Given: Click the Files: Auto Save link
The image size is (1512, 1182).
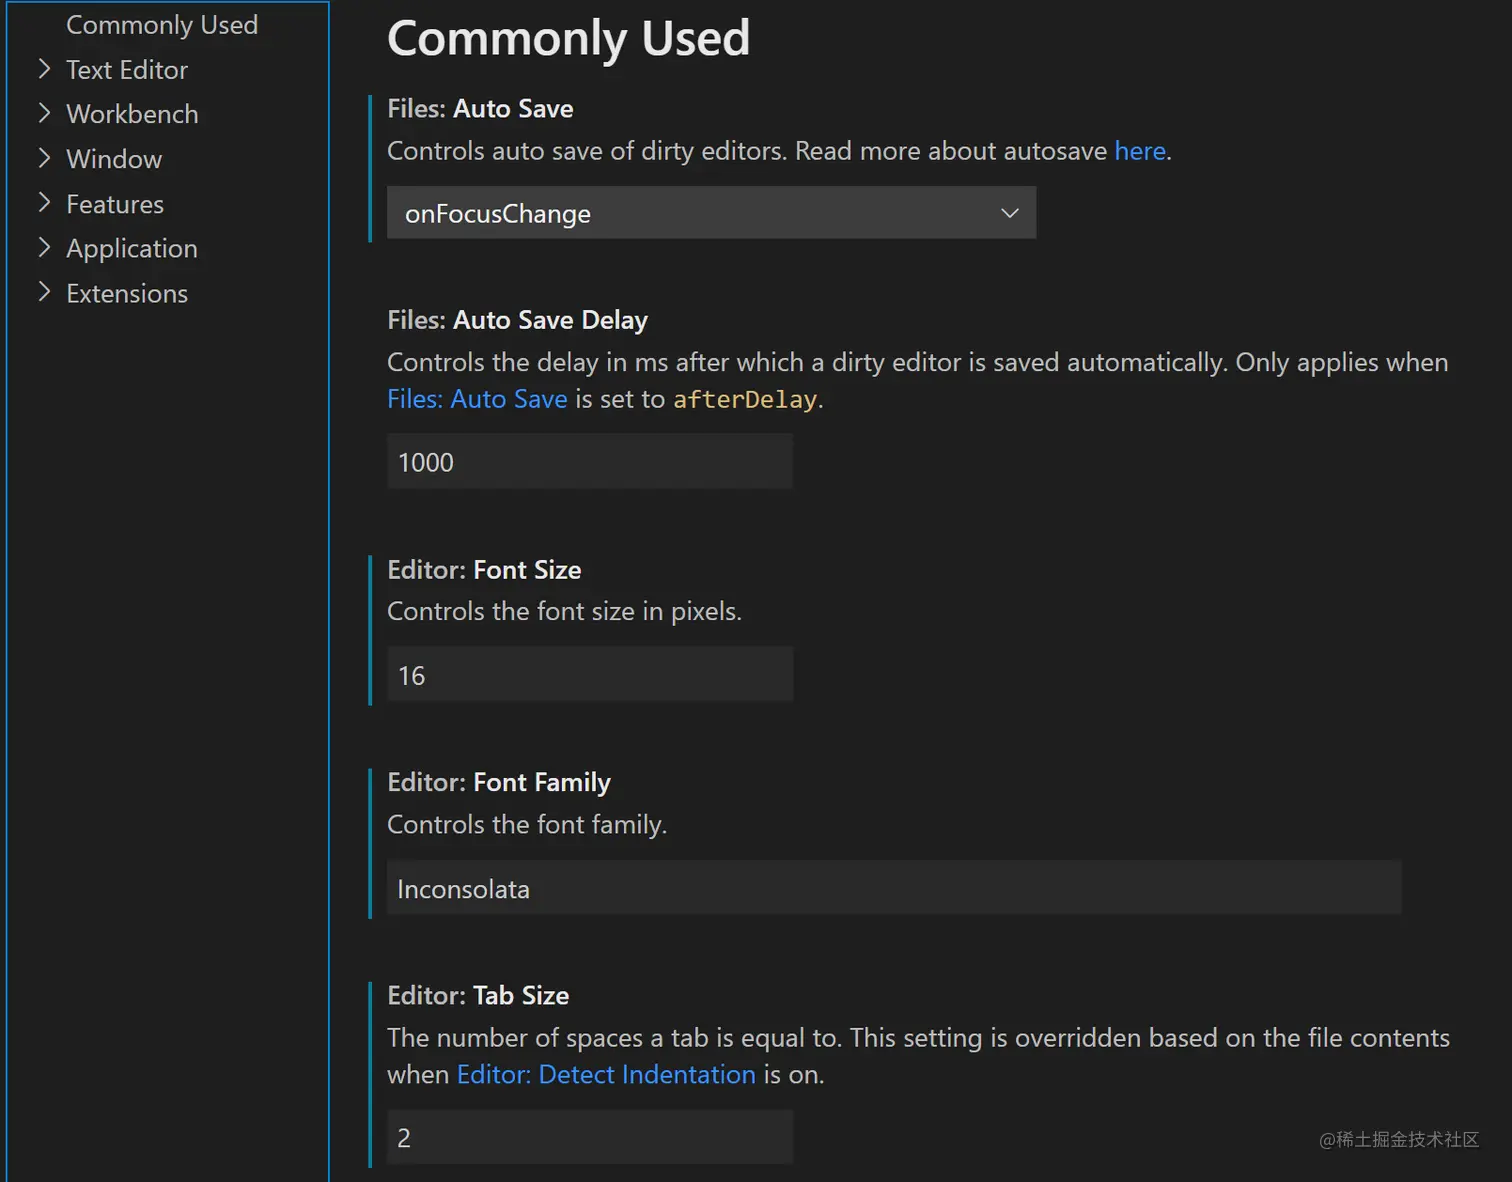Looking at the screenshot, I should click(477, 399).
